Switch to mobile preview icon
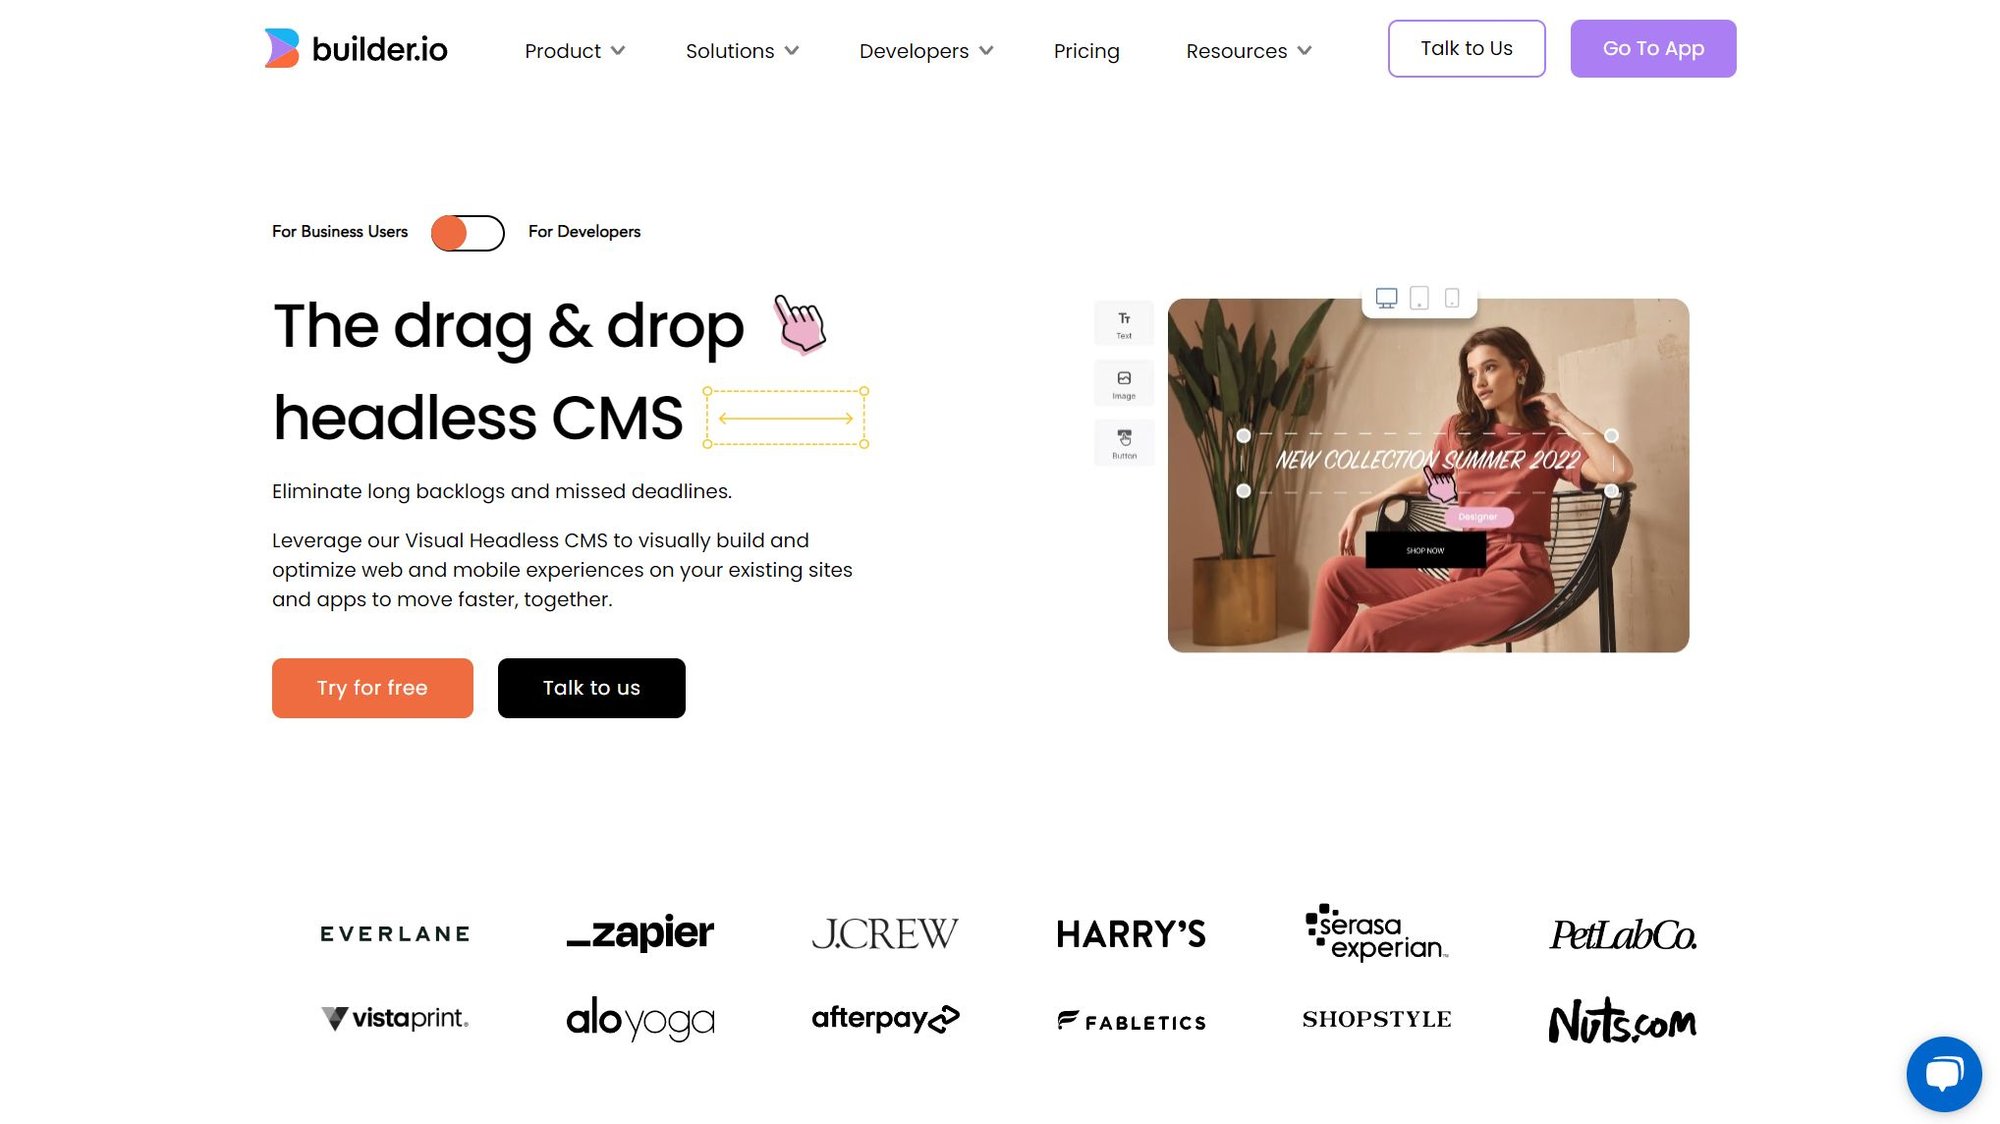The width and height of the screenshot is (2000, 1124). [x=1452, y=298]
